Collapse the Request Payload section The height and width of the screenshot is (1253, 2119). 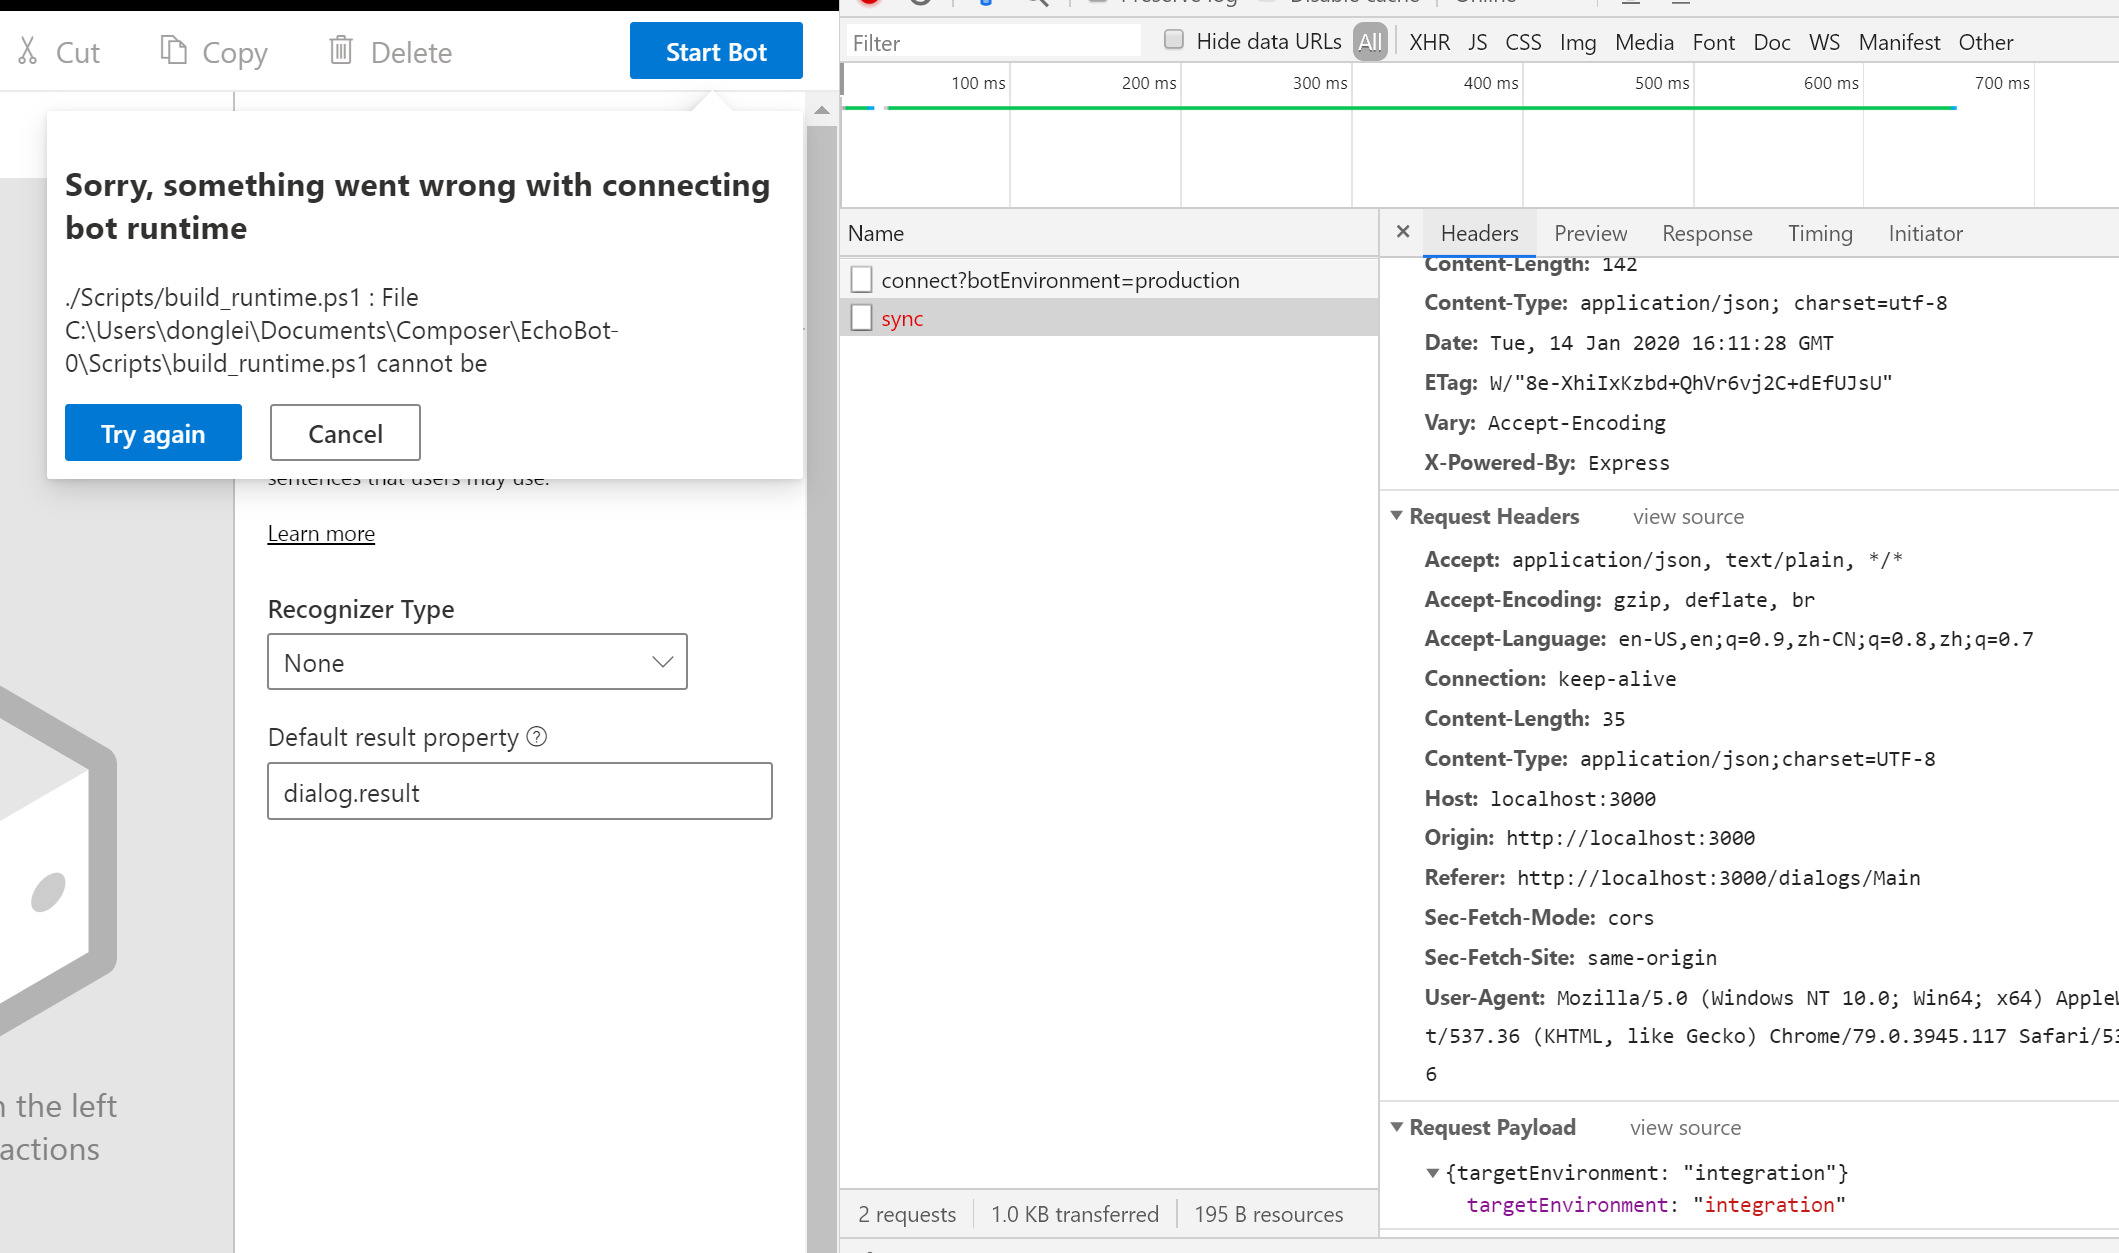(x=1397, y=1127)
